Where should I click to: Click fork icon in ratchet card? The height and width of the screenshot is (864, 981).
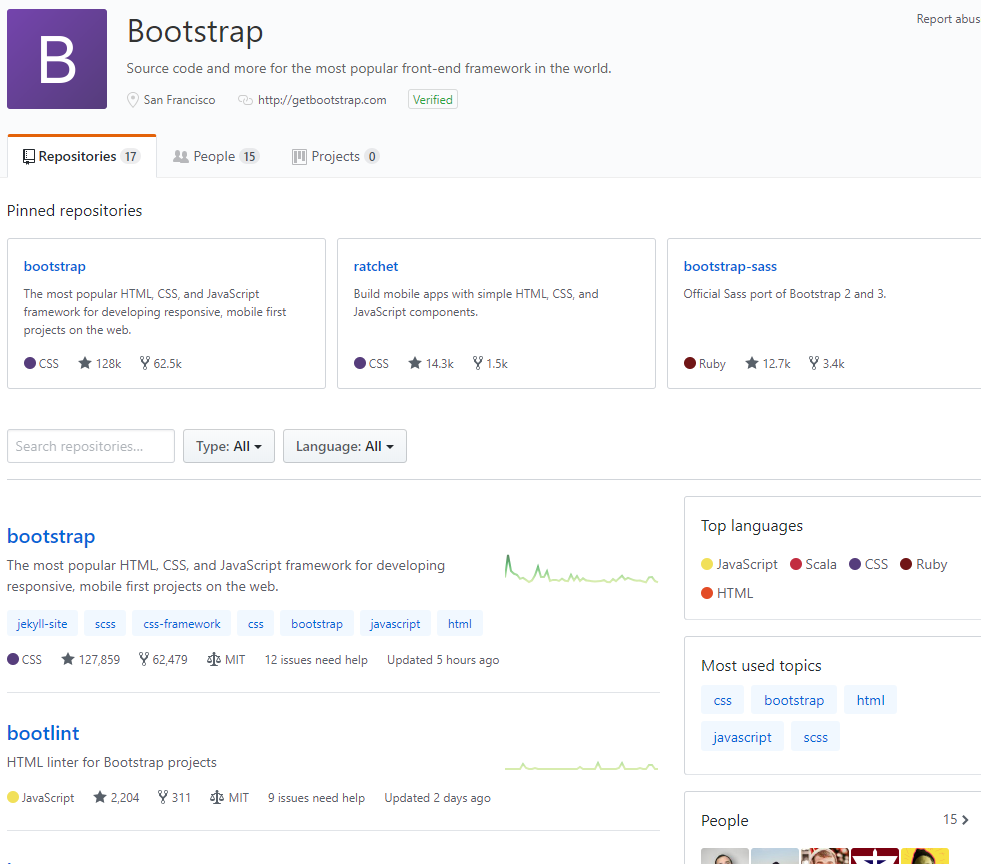coord(477,363)
